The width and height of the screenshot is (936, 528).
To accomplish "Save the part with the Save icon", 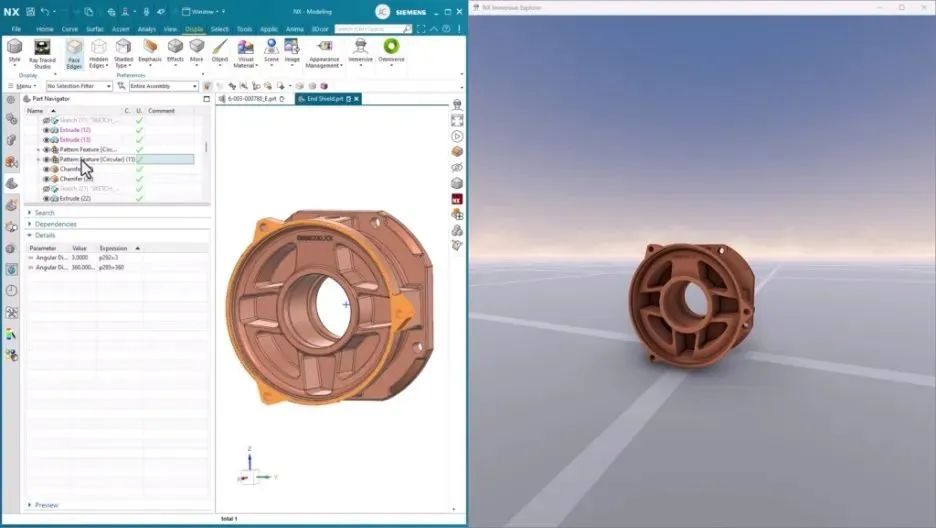I will [30, 11].
